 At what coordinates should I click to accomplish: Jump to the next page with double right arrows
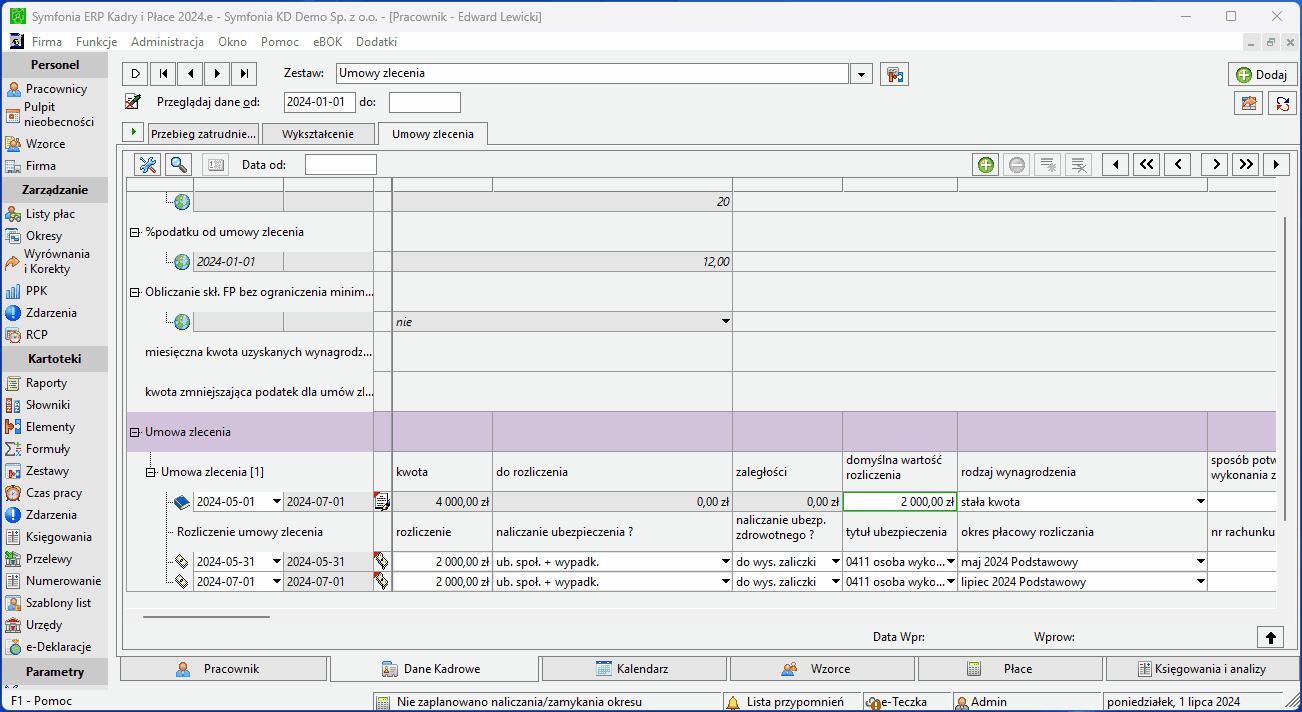pos(1245,165)
